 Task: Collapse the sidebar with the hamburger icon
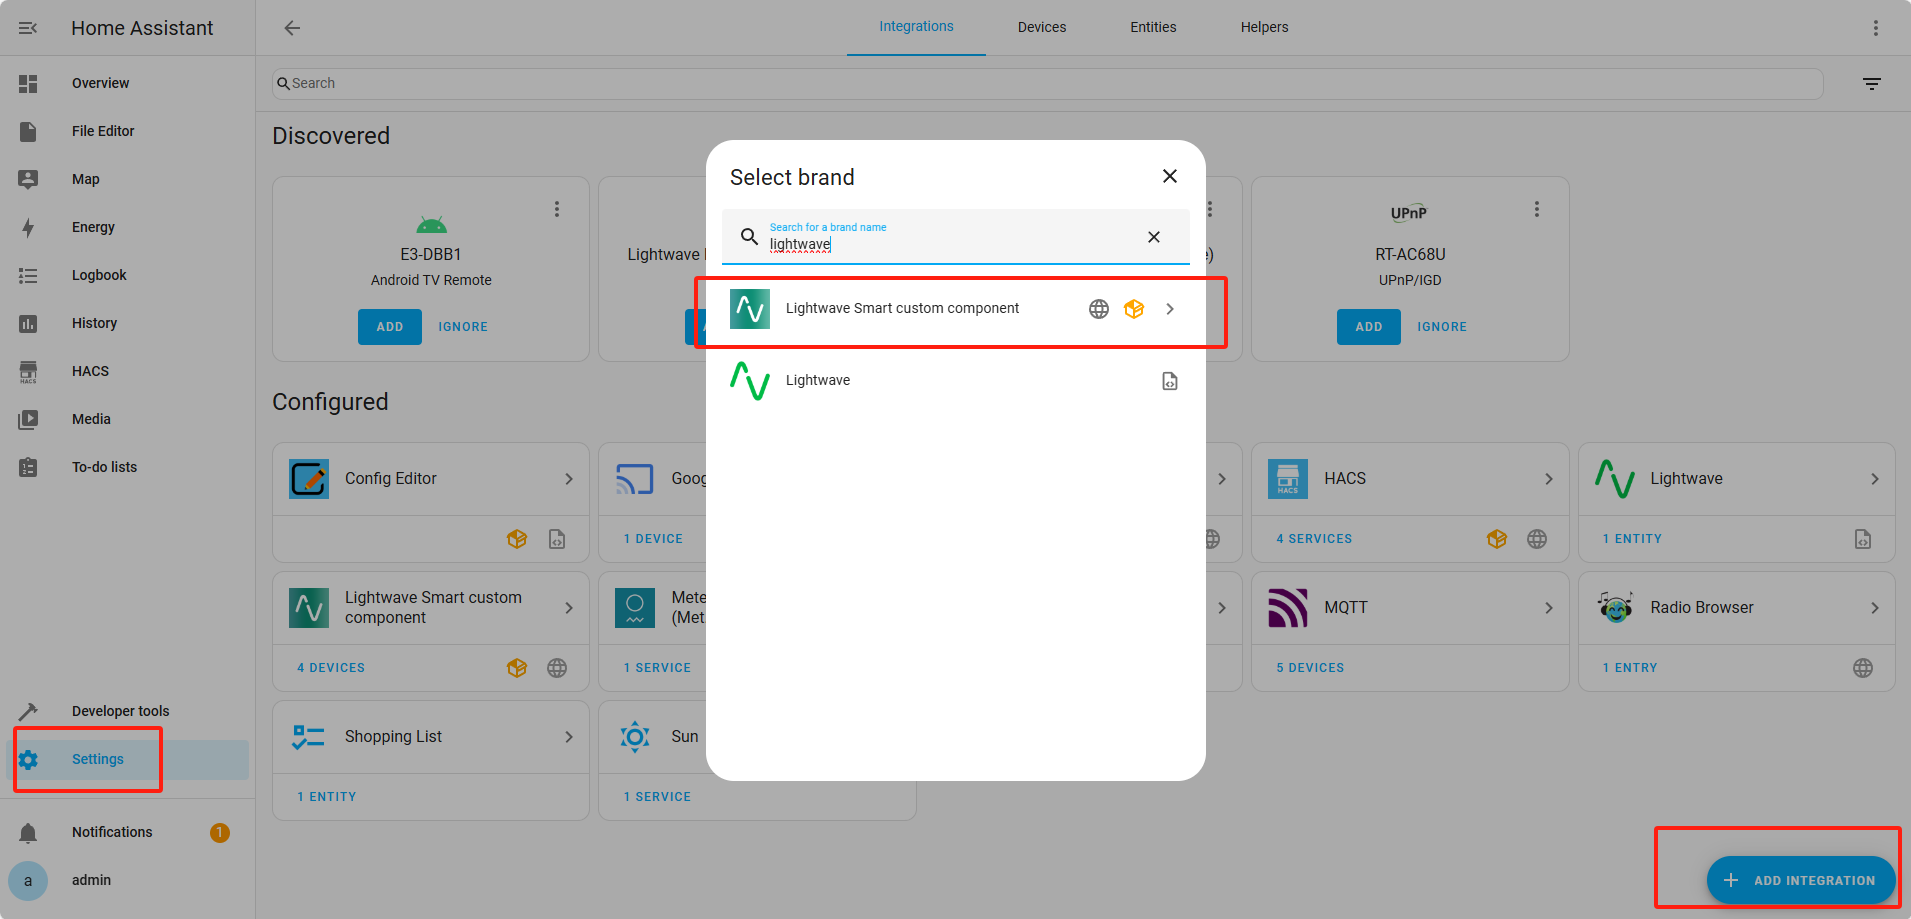point(28,28)
